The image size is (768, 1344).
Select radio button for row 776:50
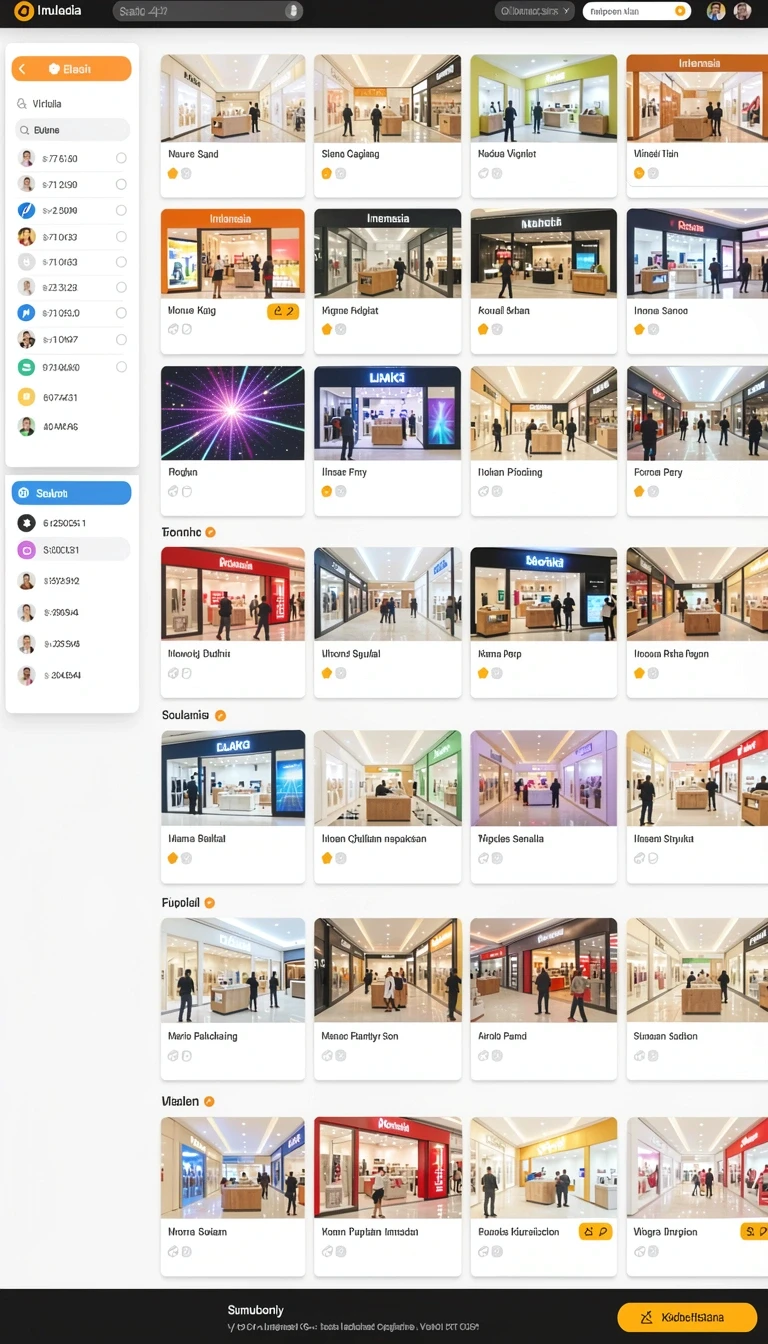(121, 158)
